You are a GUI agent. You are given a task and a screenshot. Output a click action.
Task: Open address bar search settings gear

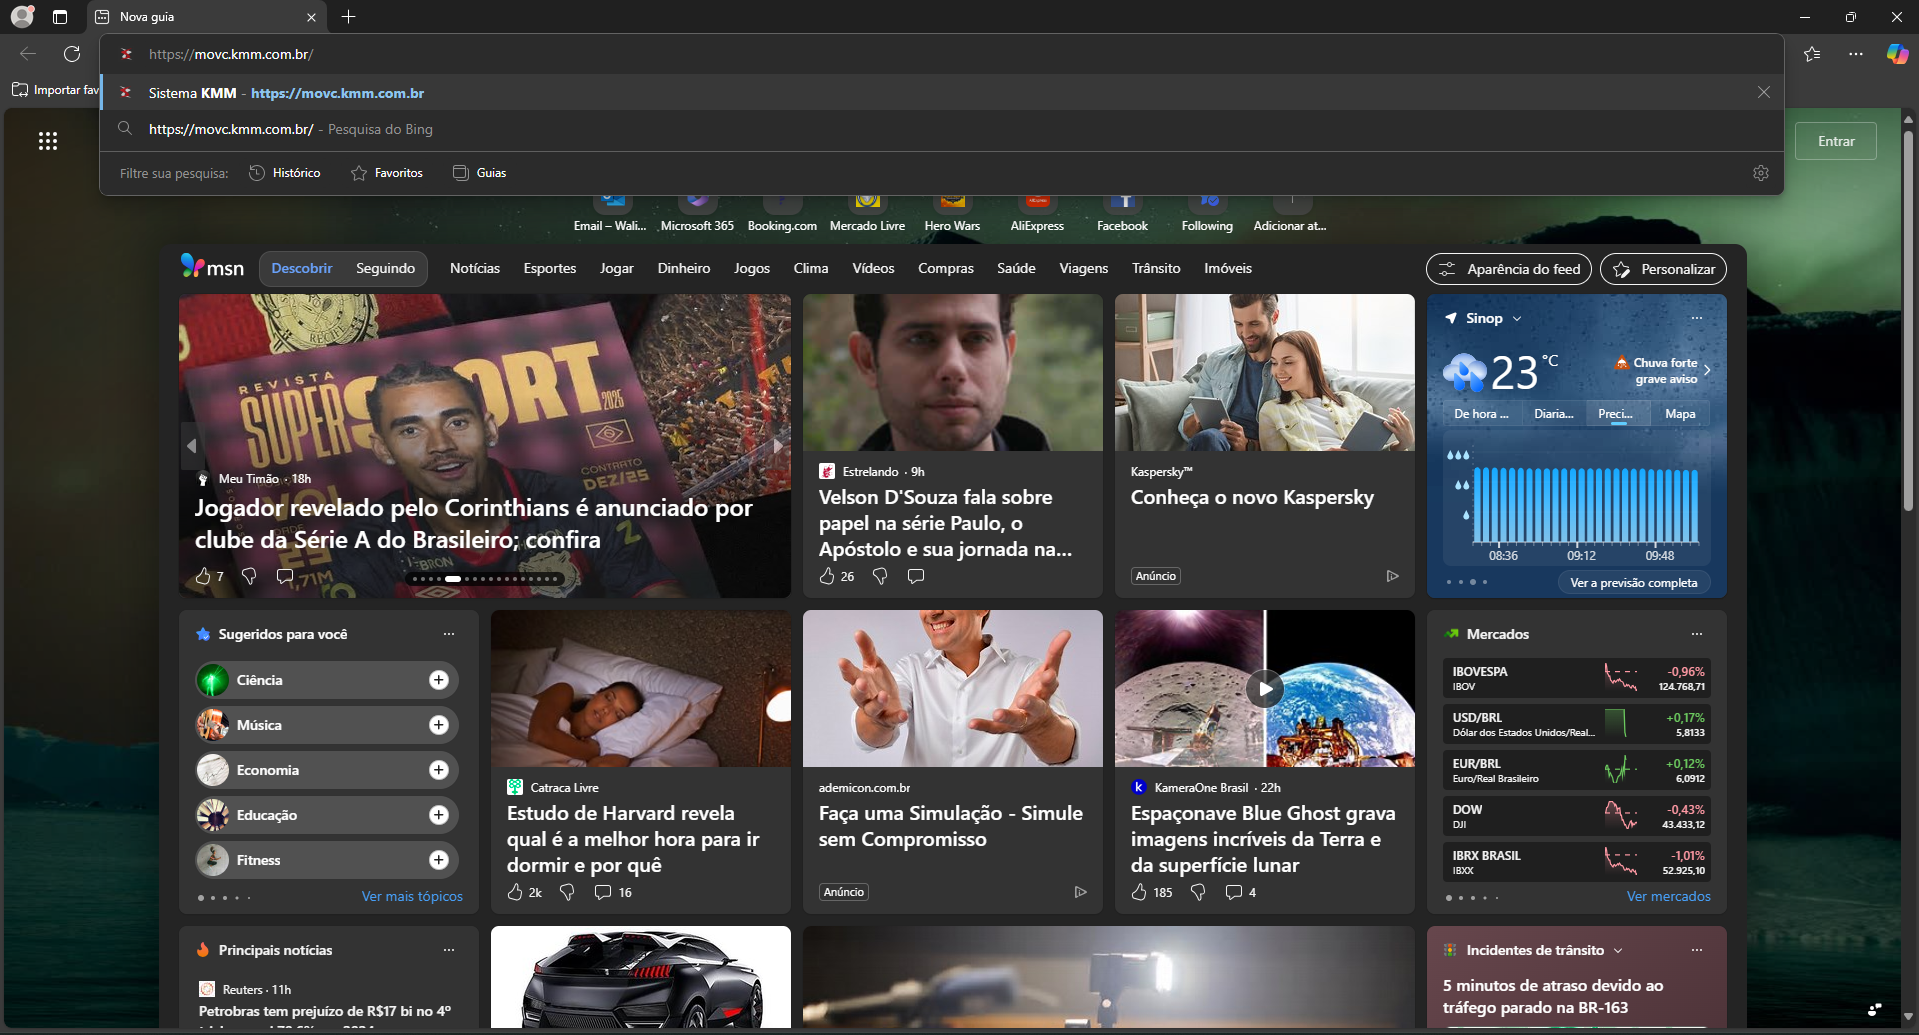[x=1761, y=173]
